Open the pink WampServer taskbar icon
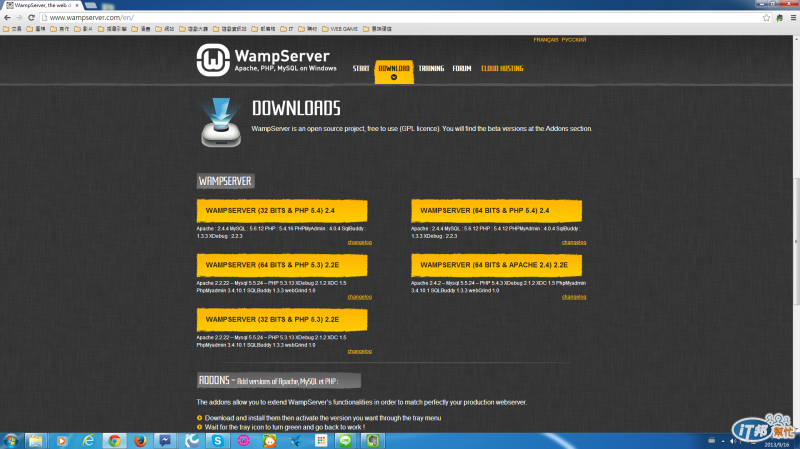Viewport: 800px width, 449px height. click(x=243, y=441)
